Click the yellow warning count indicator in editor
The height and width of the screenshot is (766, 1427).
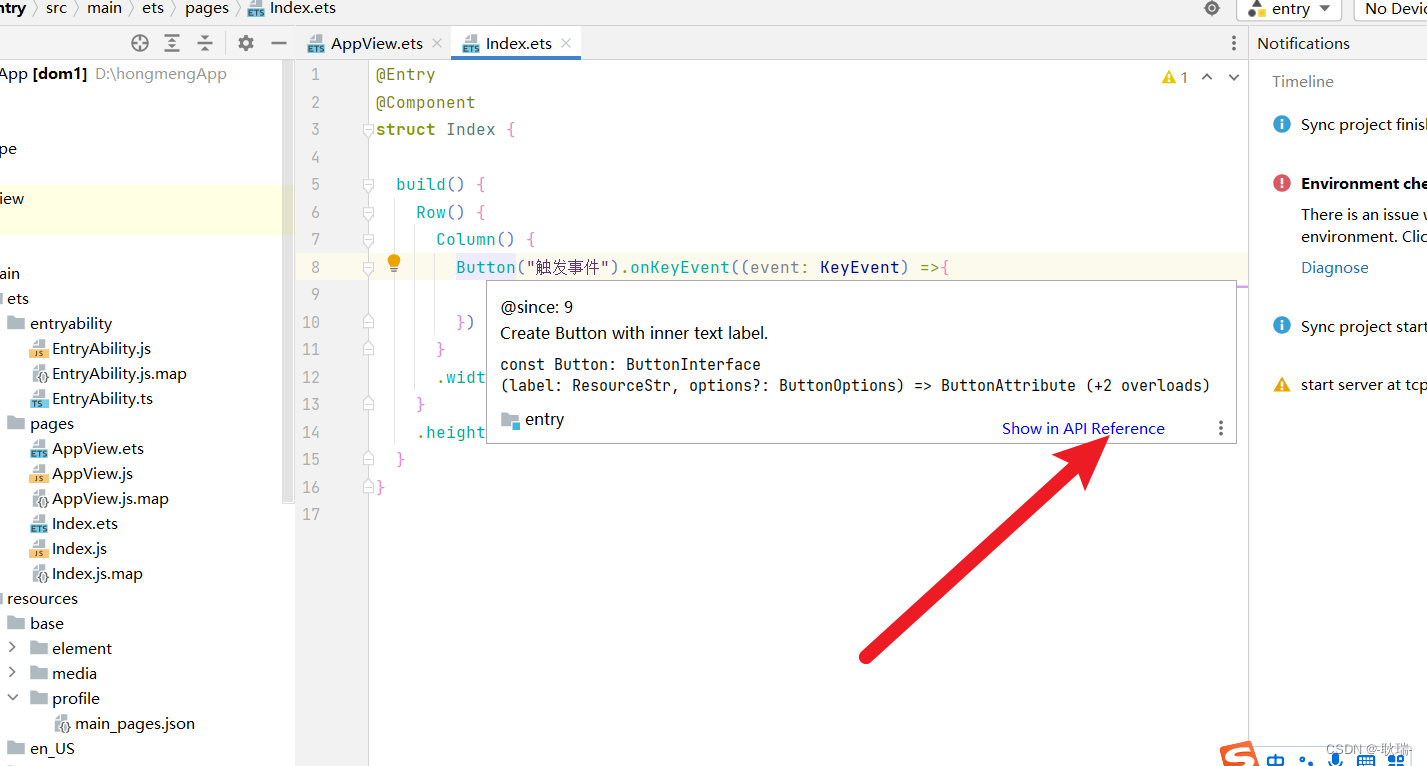(x=1175, y=77)
